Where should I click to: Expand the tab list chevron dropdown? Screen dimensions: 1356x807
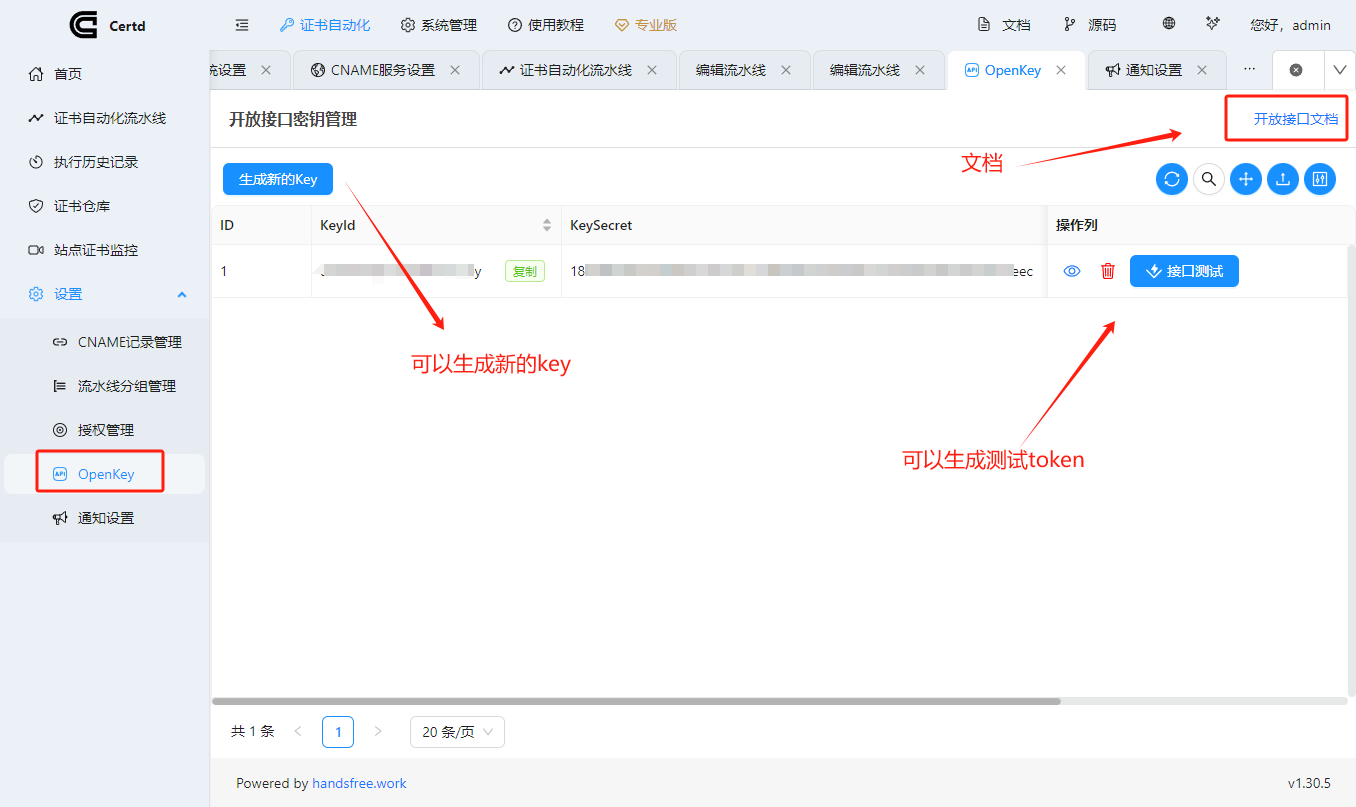[1339, 70]
